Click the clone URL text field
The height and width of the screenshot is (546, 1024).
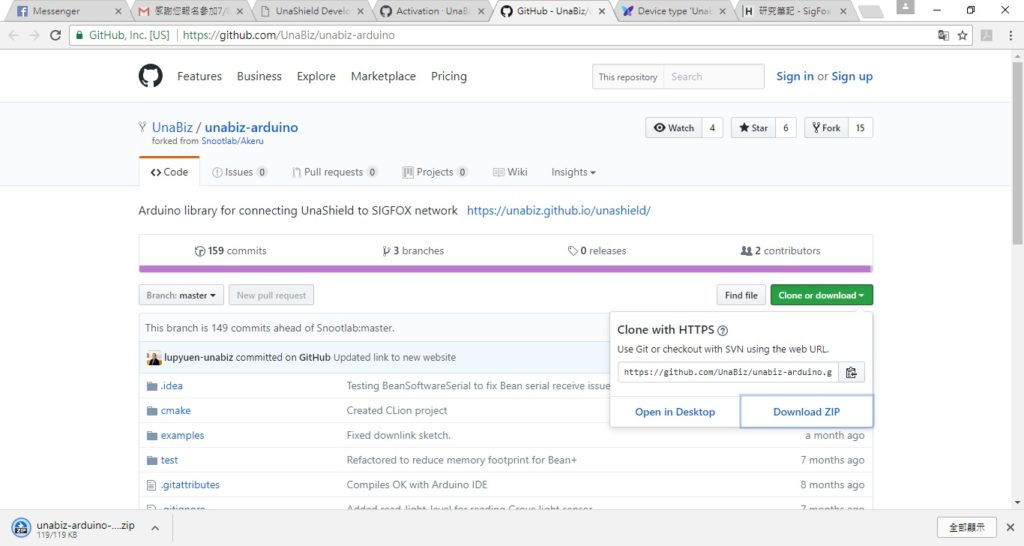[x=728, y=372]
